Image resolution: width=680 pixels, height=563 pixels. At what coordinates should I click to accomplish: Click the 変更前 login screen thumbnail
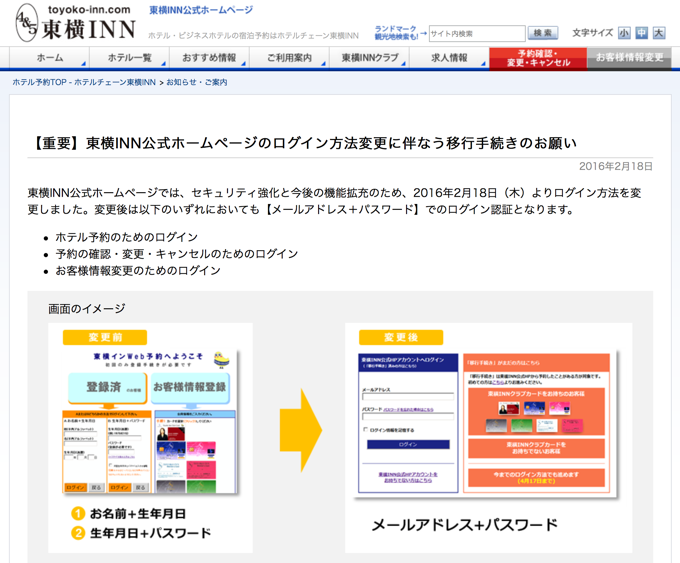click(x=150, y=421)
